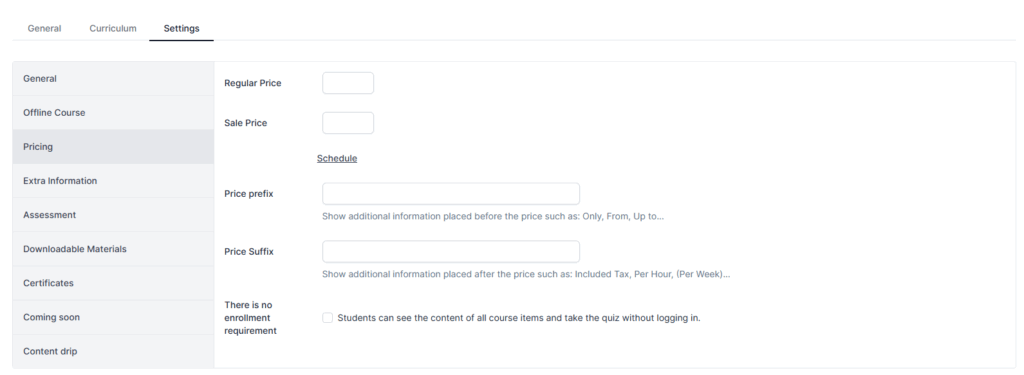Focus the Sale Price input box
This screenshot has width=1024, height=375.
348,123
